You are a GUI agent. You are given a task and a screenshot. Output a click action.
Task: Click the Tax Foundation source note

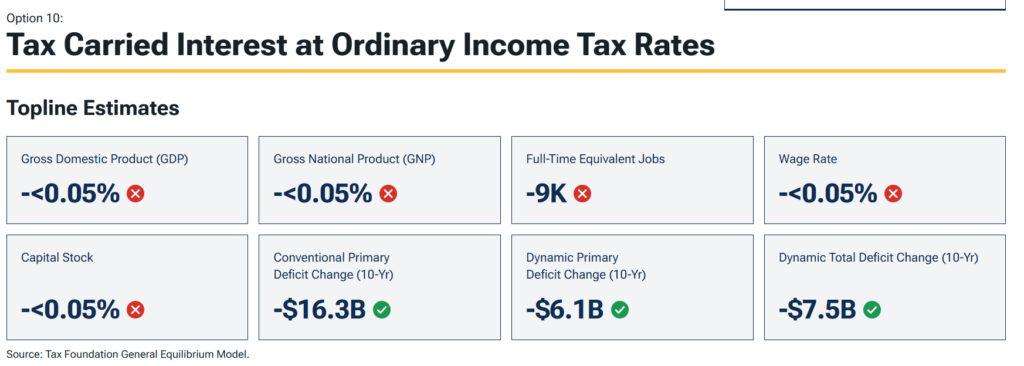coord(128,354)
